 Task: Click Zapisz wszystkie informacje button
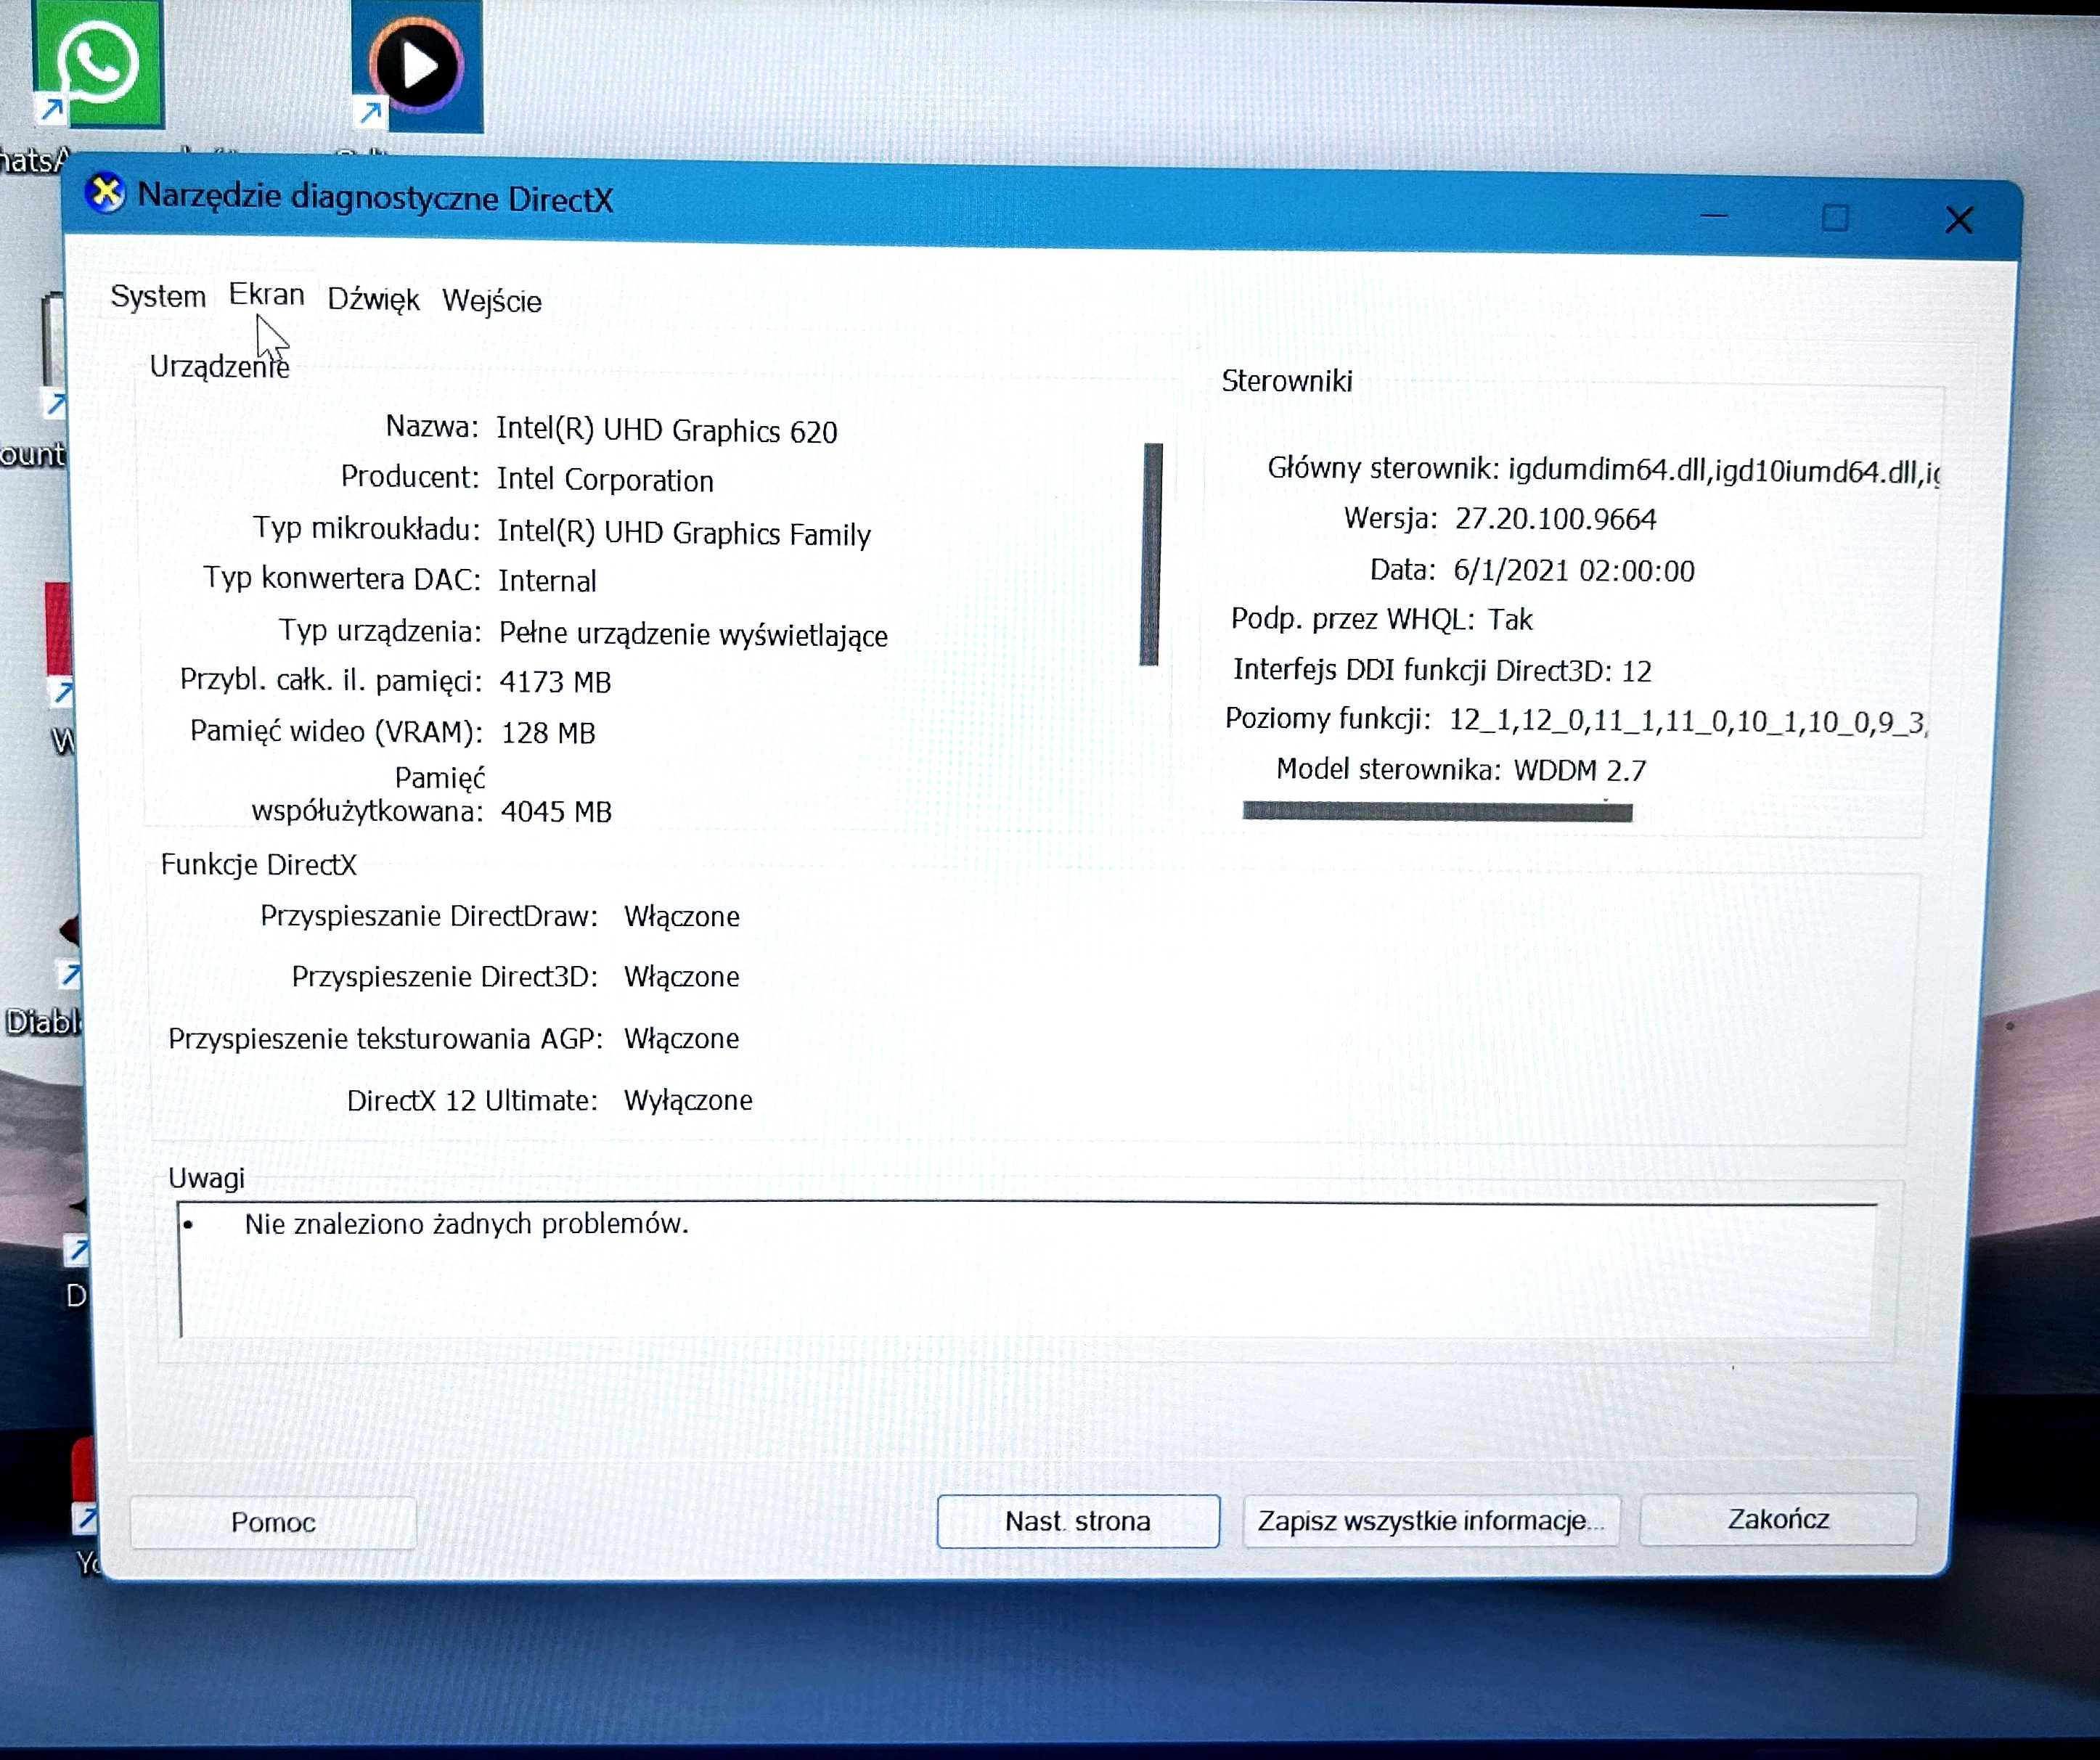[1431, 1520]
